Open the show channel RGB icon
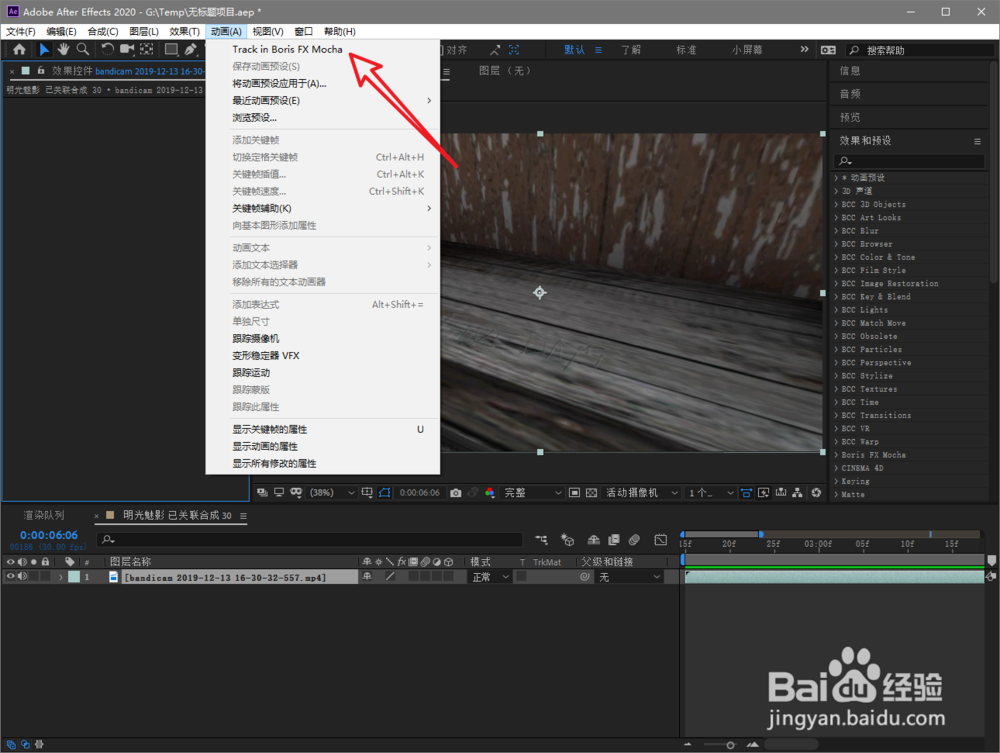This screenshot has height=753, width=1000. [490, 493]
